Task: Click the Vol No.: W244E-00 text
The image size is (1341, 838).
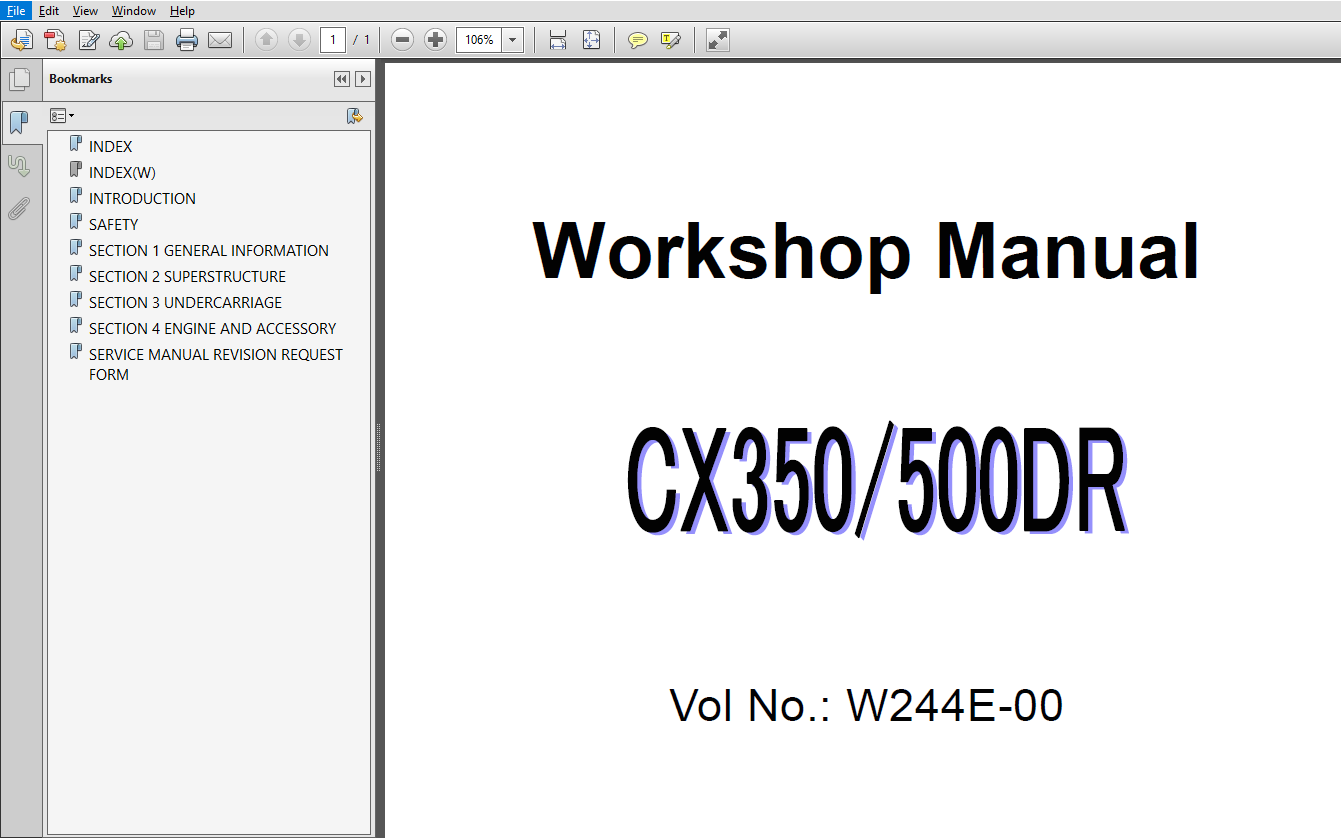Action: (x=866, y=705)
